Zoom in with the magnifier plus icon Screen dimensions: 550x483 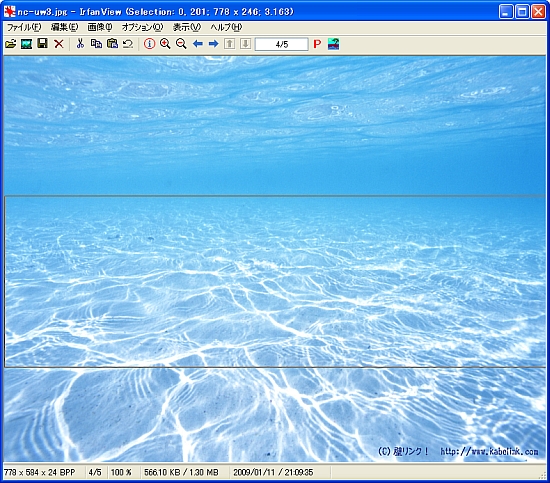(165, 44)
